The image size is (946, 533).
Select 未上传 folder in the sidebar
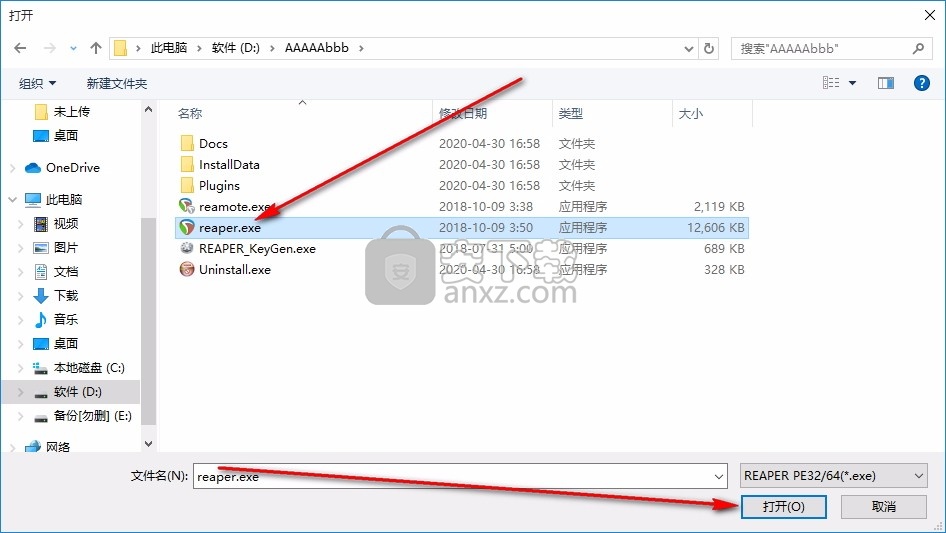[x=72, y=112]
